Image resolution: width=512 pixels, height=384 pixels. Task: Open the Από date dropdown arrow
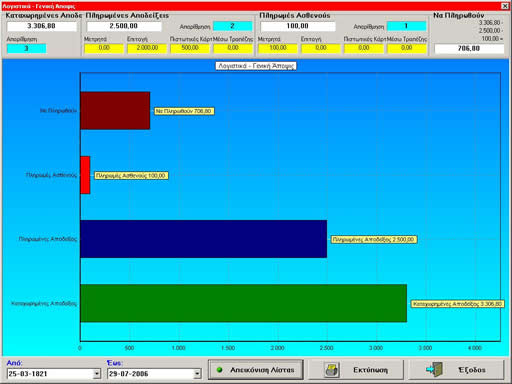97,374
